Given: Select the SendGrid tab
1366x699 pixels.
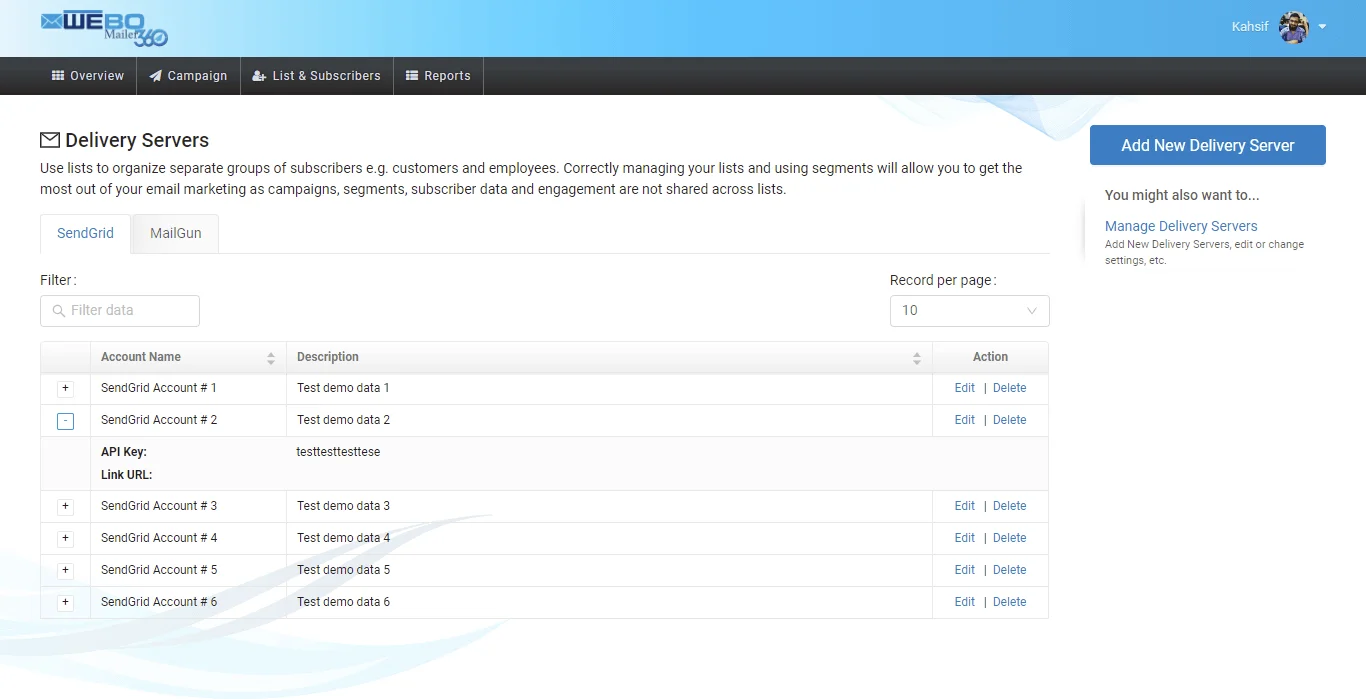Looking at the screenshot, I should point(85,233).
